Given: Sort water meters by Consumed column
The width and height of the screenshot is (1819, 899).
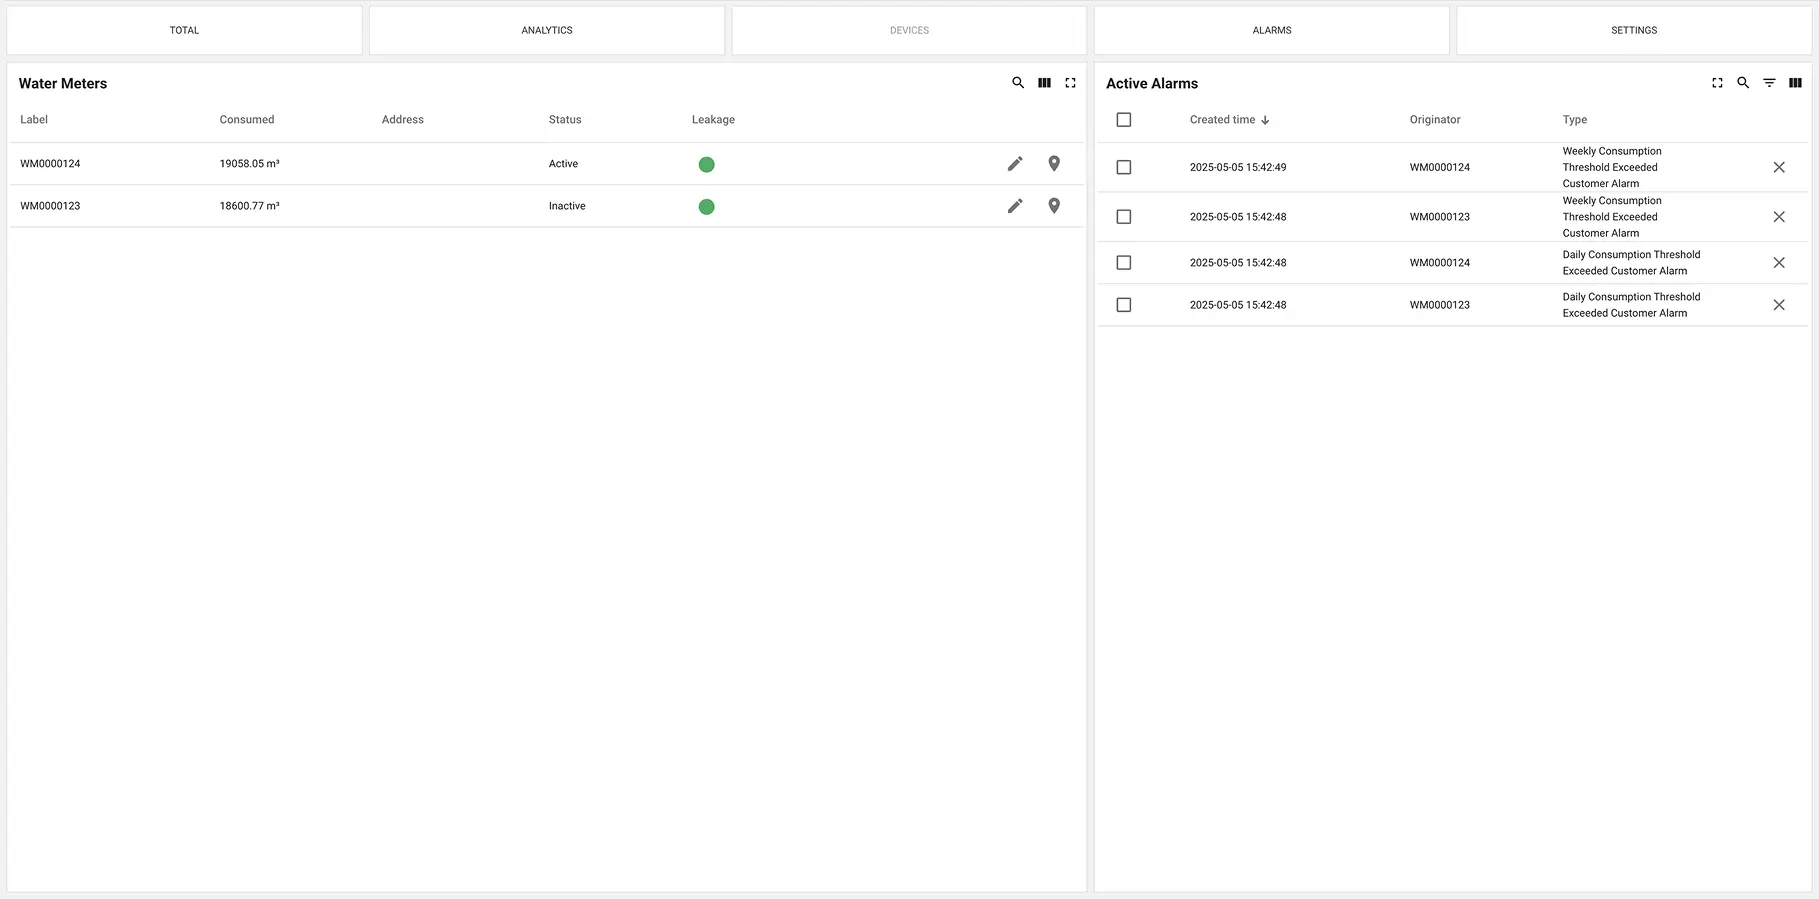Looking at the screenshot, I should point(247,120).
